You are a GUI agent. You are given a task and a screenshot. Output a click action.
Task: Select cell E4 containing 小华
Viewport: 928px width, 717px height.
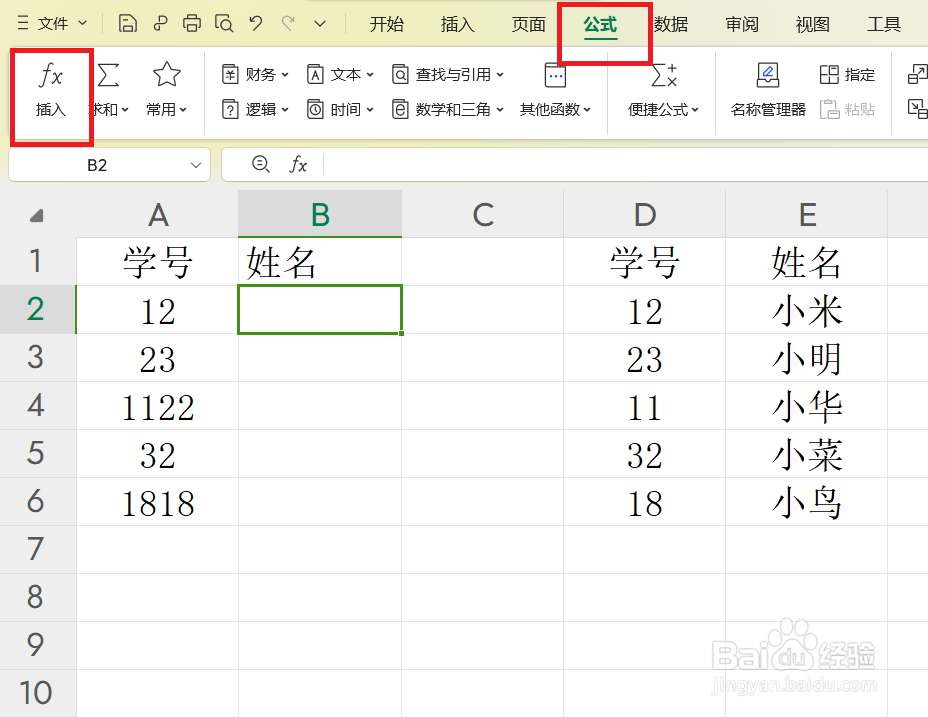click(807, 406)
